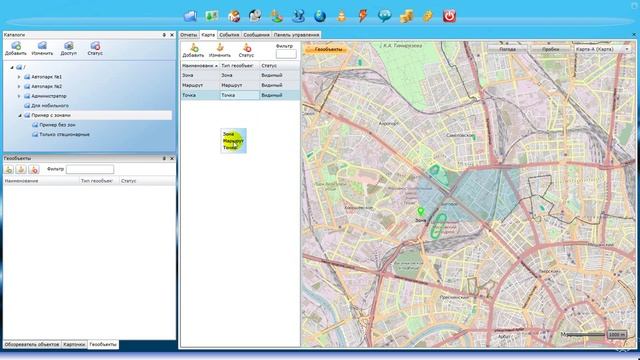The image size is (640, 360).
Task: Open the black-white penguin-like icon in top toolbar
Action: coord(255,16)
